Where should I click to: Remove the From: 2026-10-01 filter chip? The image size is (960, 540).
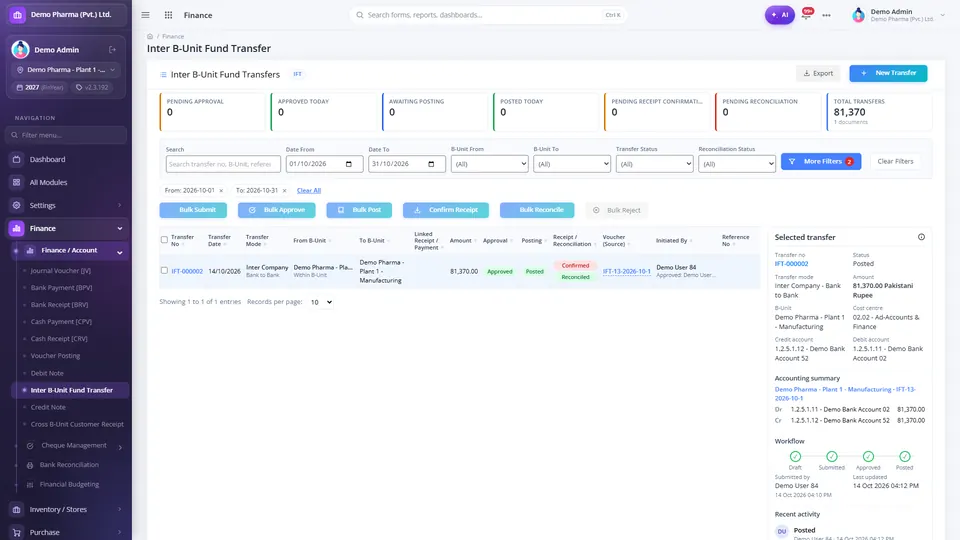221,191
